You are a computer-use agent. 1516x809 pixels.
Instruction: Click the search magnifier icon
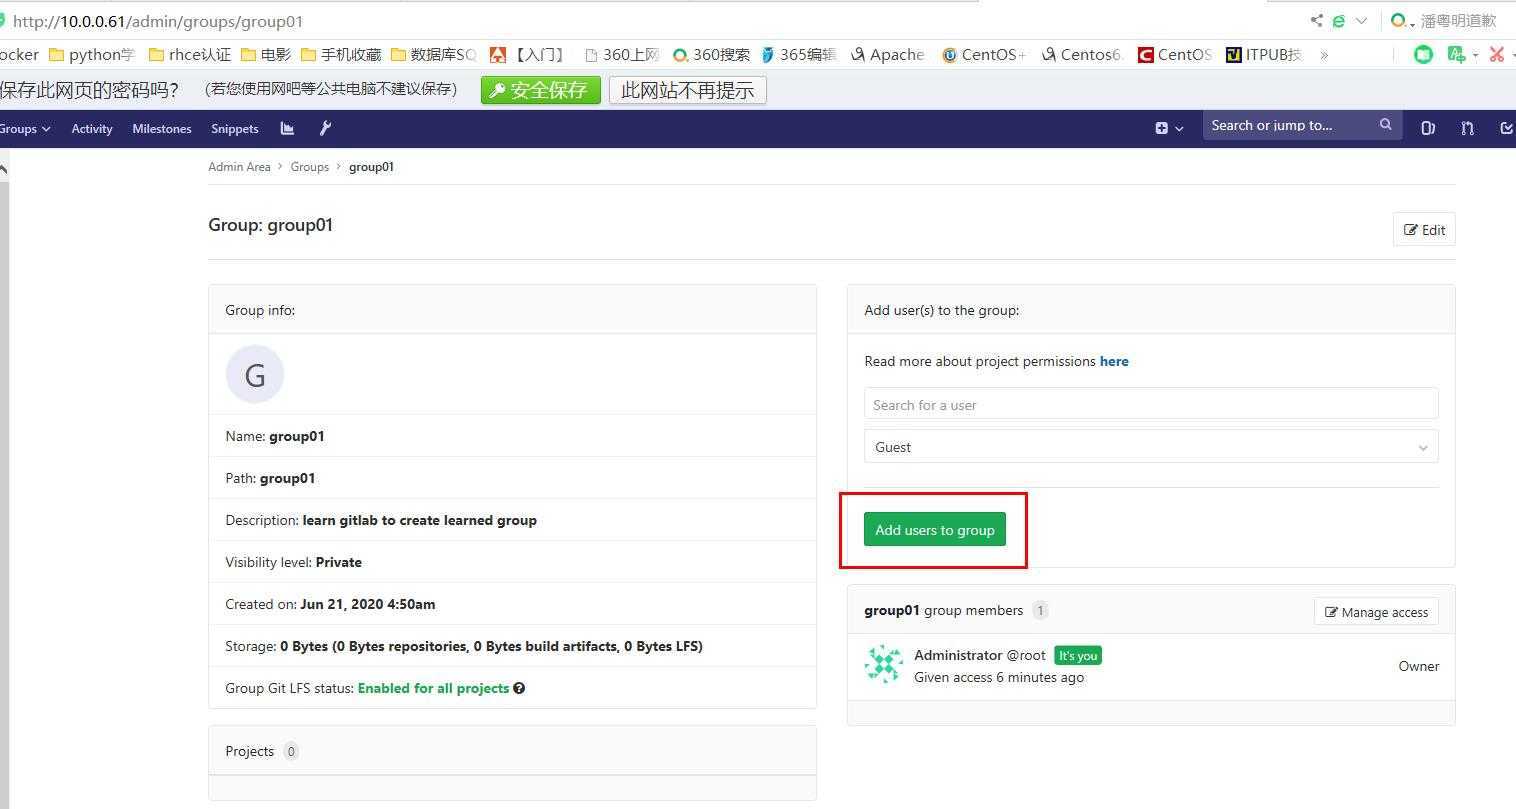(x=1386, y=125)
